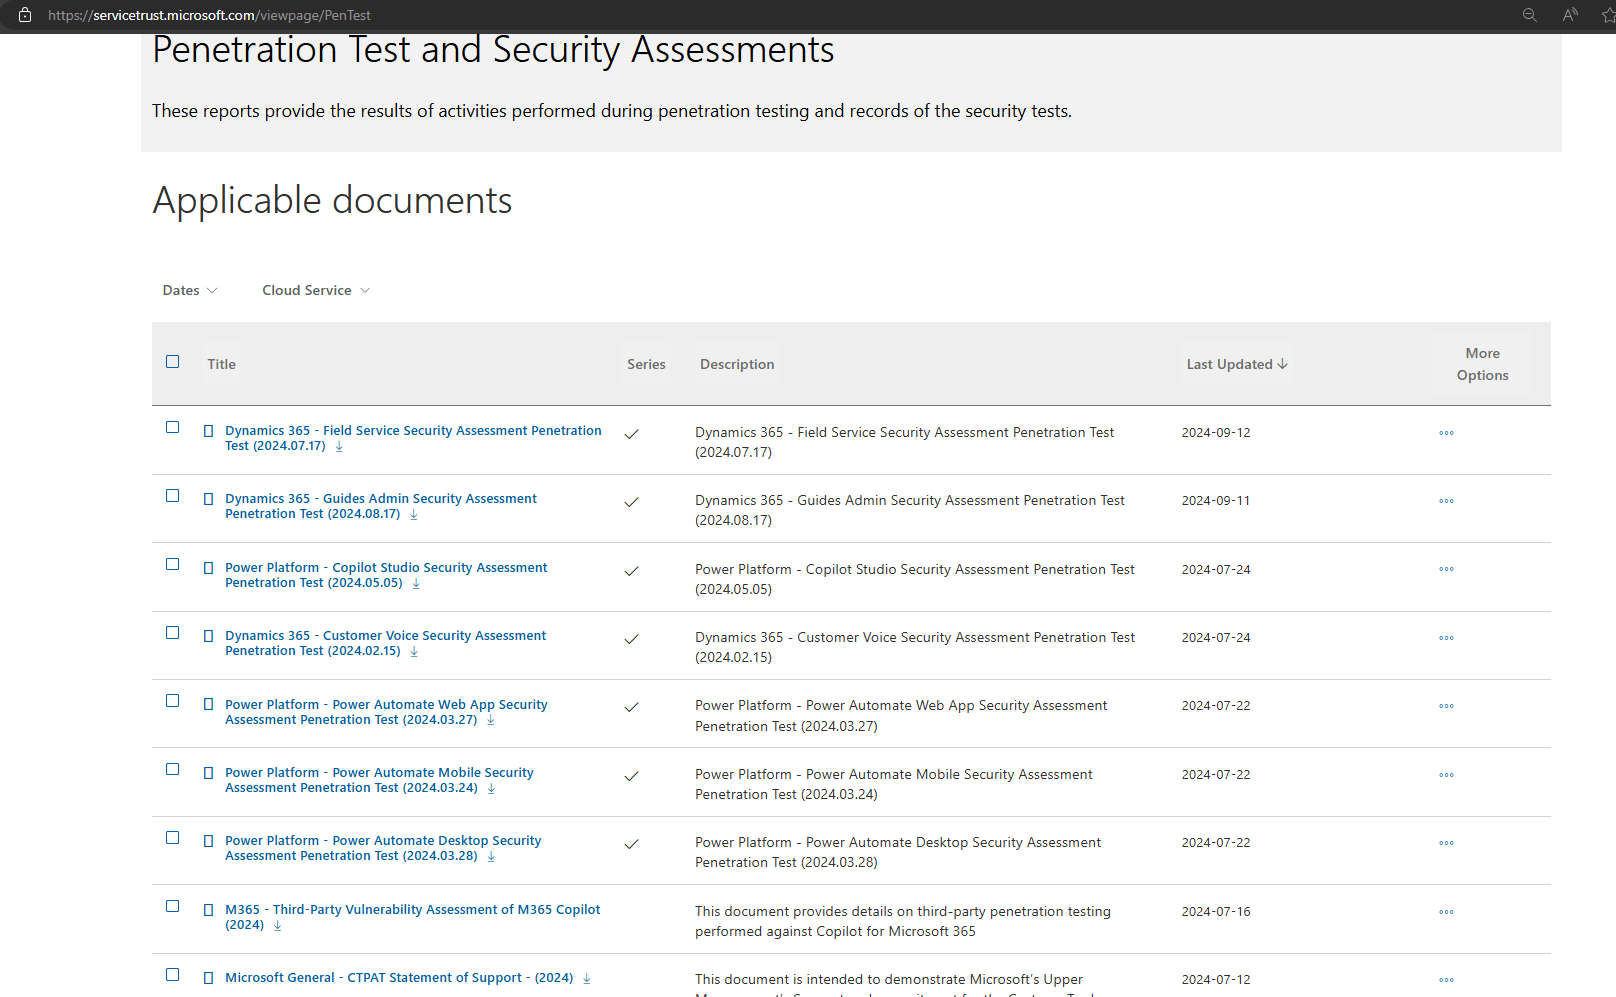Open more options for Field Service row
The height and width of the screenshot is (997, 1616).
(1446, 433)
